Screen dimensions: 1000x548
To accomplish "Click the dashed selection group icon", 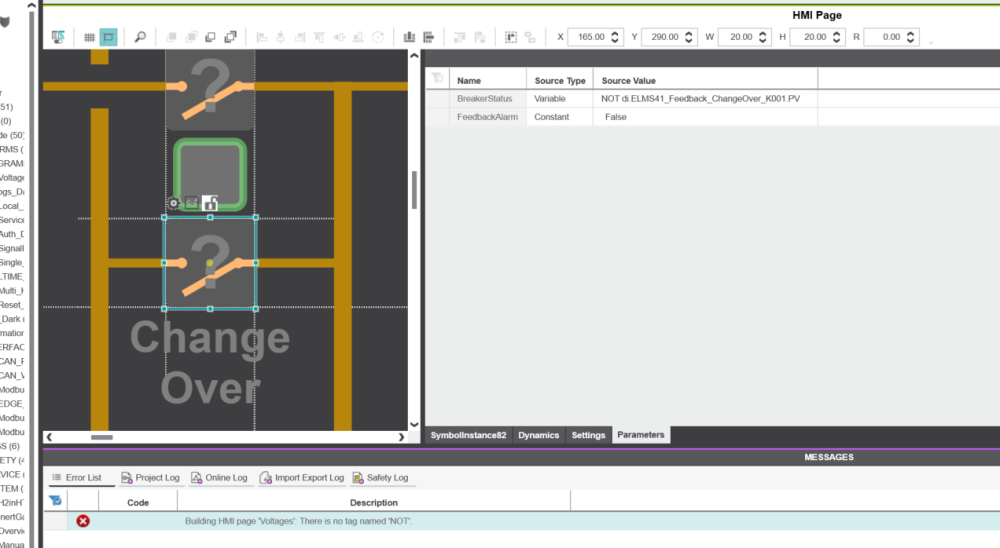I will pos(510,37).
